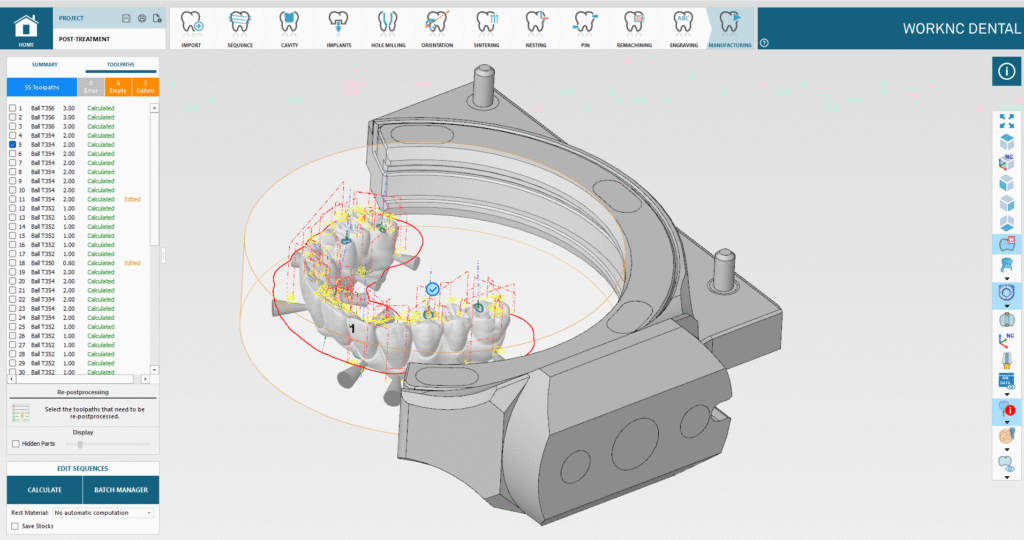Check toolpath 1 Ball T356 checkbox
This screenshot has height=540, width=1024.
click(12, 108)
